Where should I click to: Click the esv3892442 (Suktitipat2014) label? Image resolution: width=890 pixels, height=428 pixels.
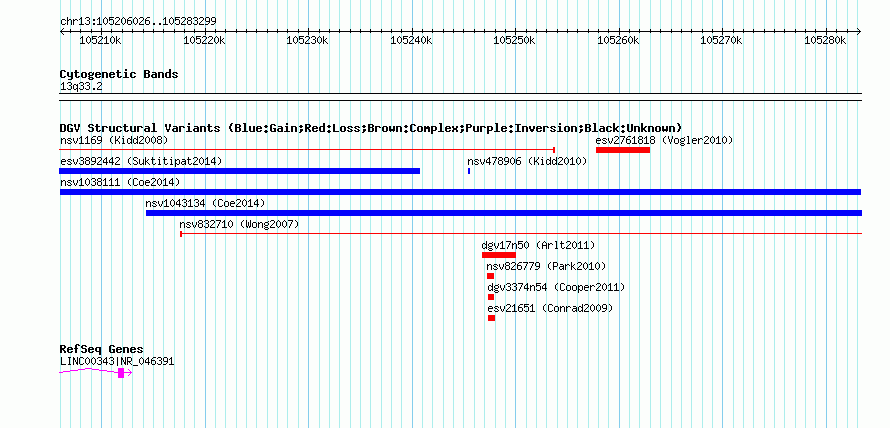pos(141,161)
